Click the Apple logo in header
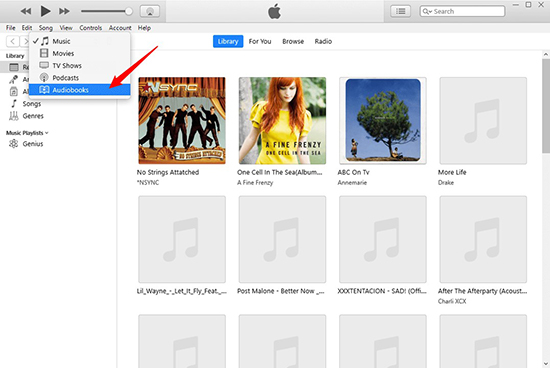550x368 pixels. click(x=274, y=11)
